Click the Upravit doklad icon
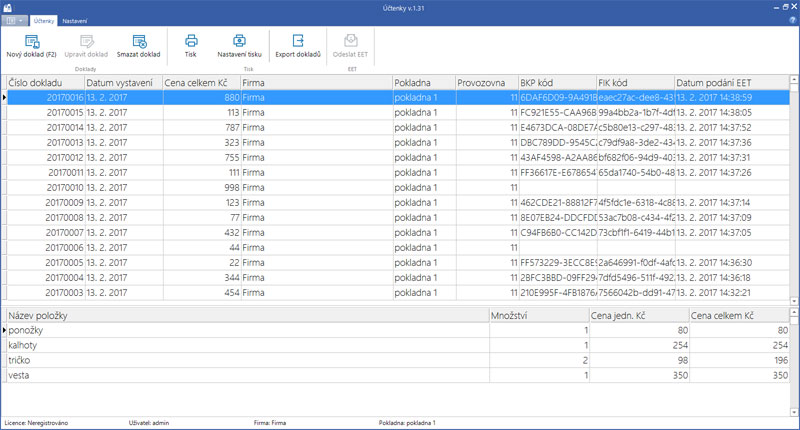Image resolution: width=800 pixels, height=430 pixels. (85, 41)
